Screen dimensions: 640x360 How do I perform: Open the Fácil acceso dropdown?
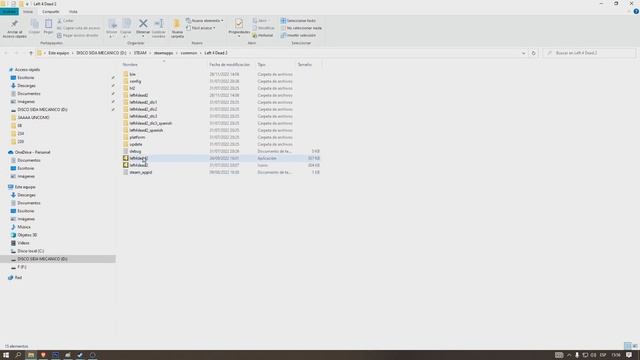(x=200, y=28)
